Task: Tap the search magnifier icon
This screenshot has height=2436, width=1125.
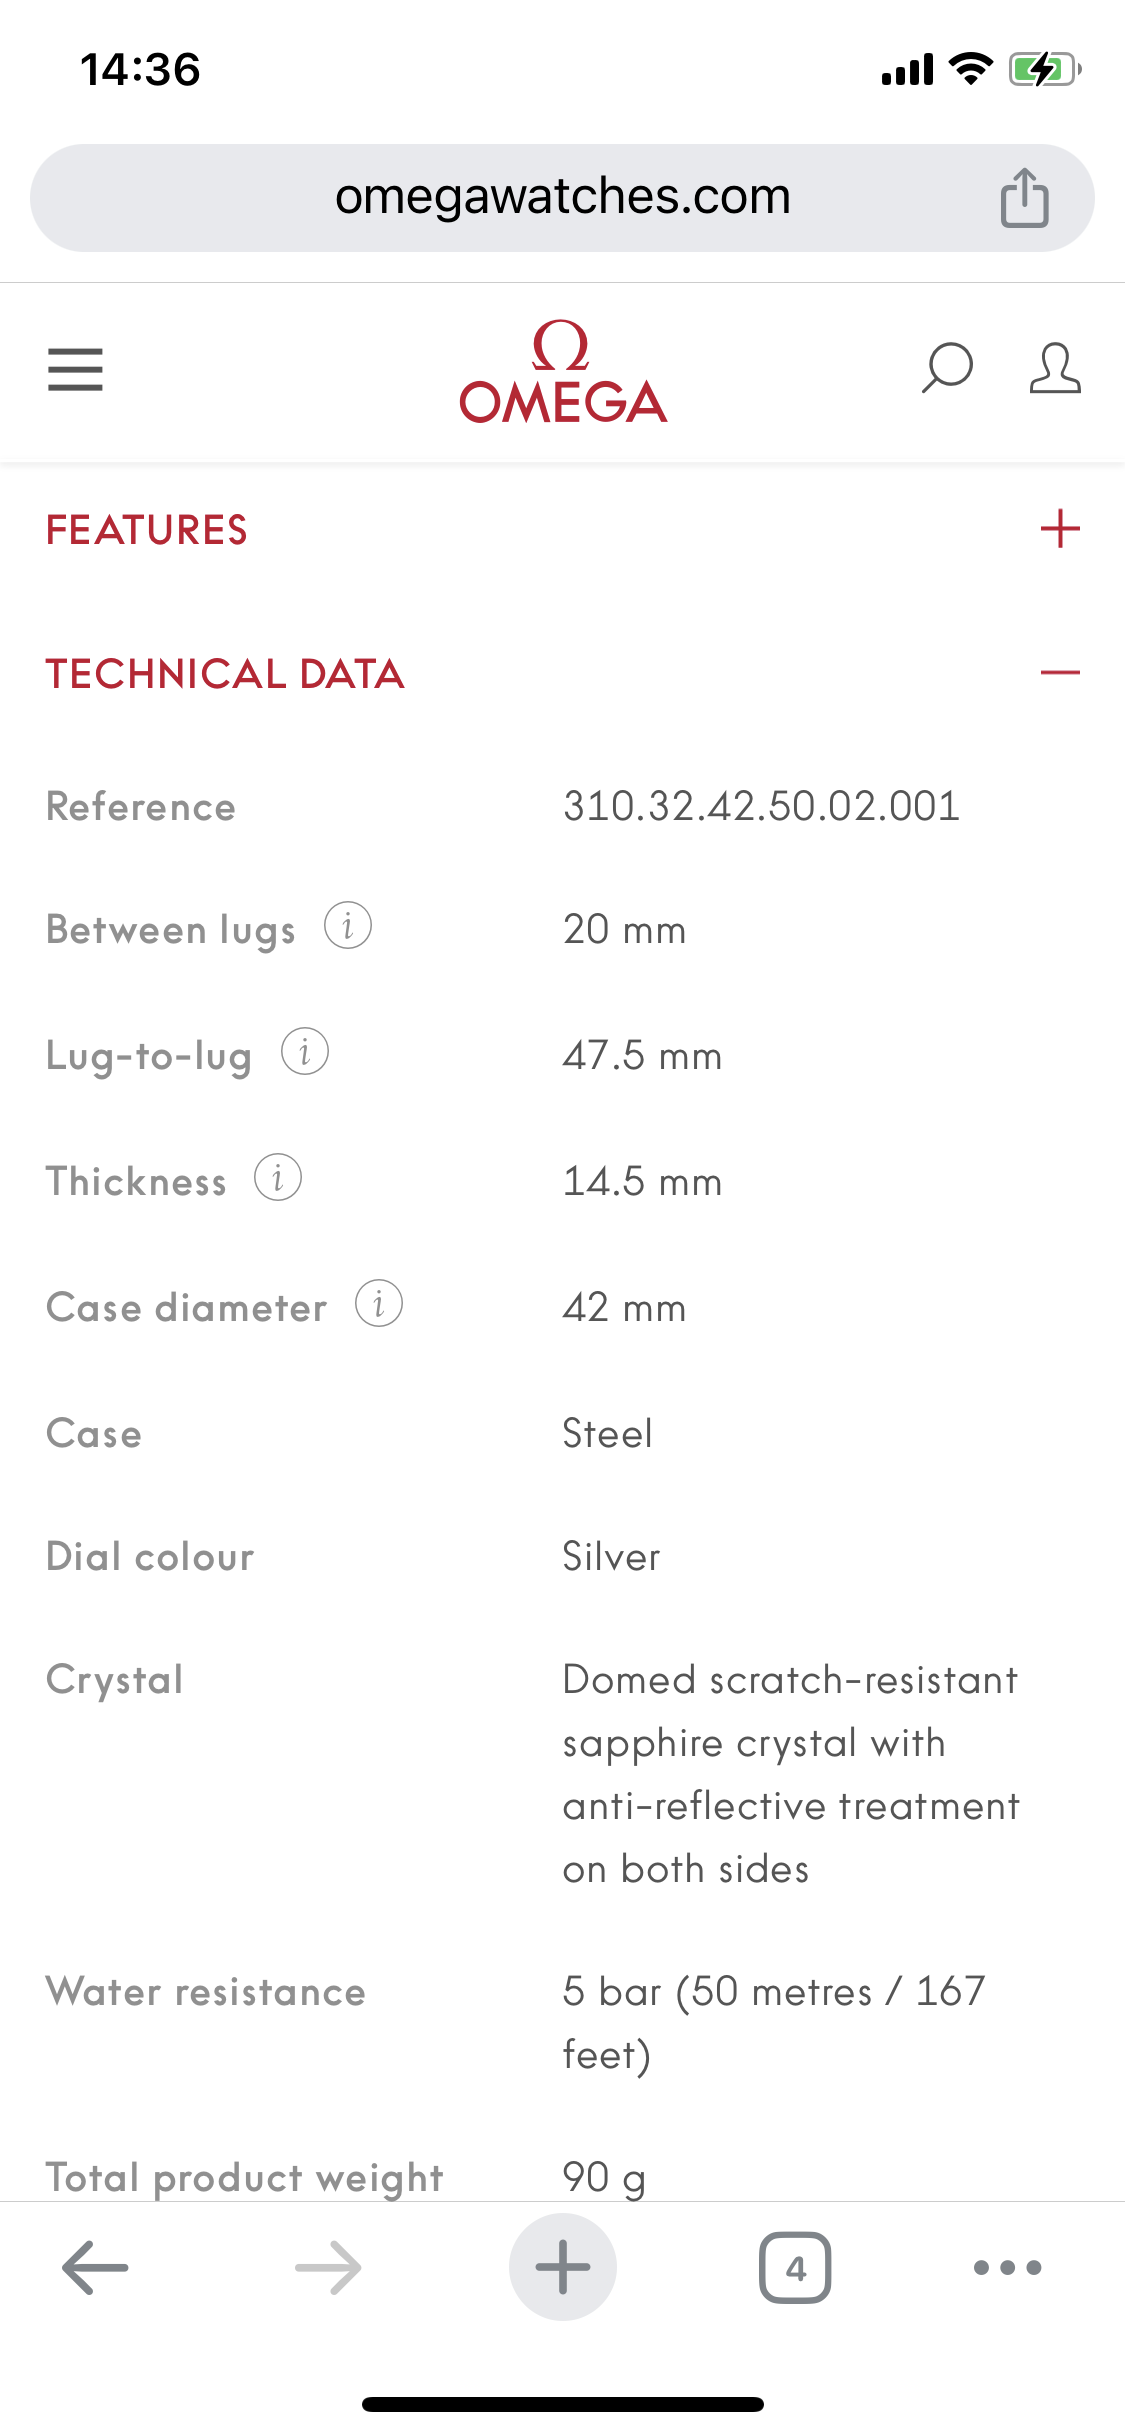Action: 946,369
